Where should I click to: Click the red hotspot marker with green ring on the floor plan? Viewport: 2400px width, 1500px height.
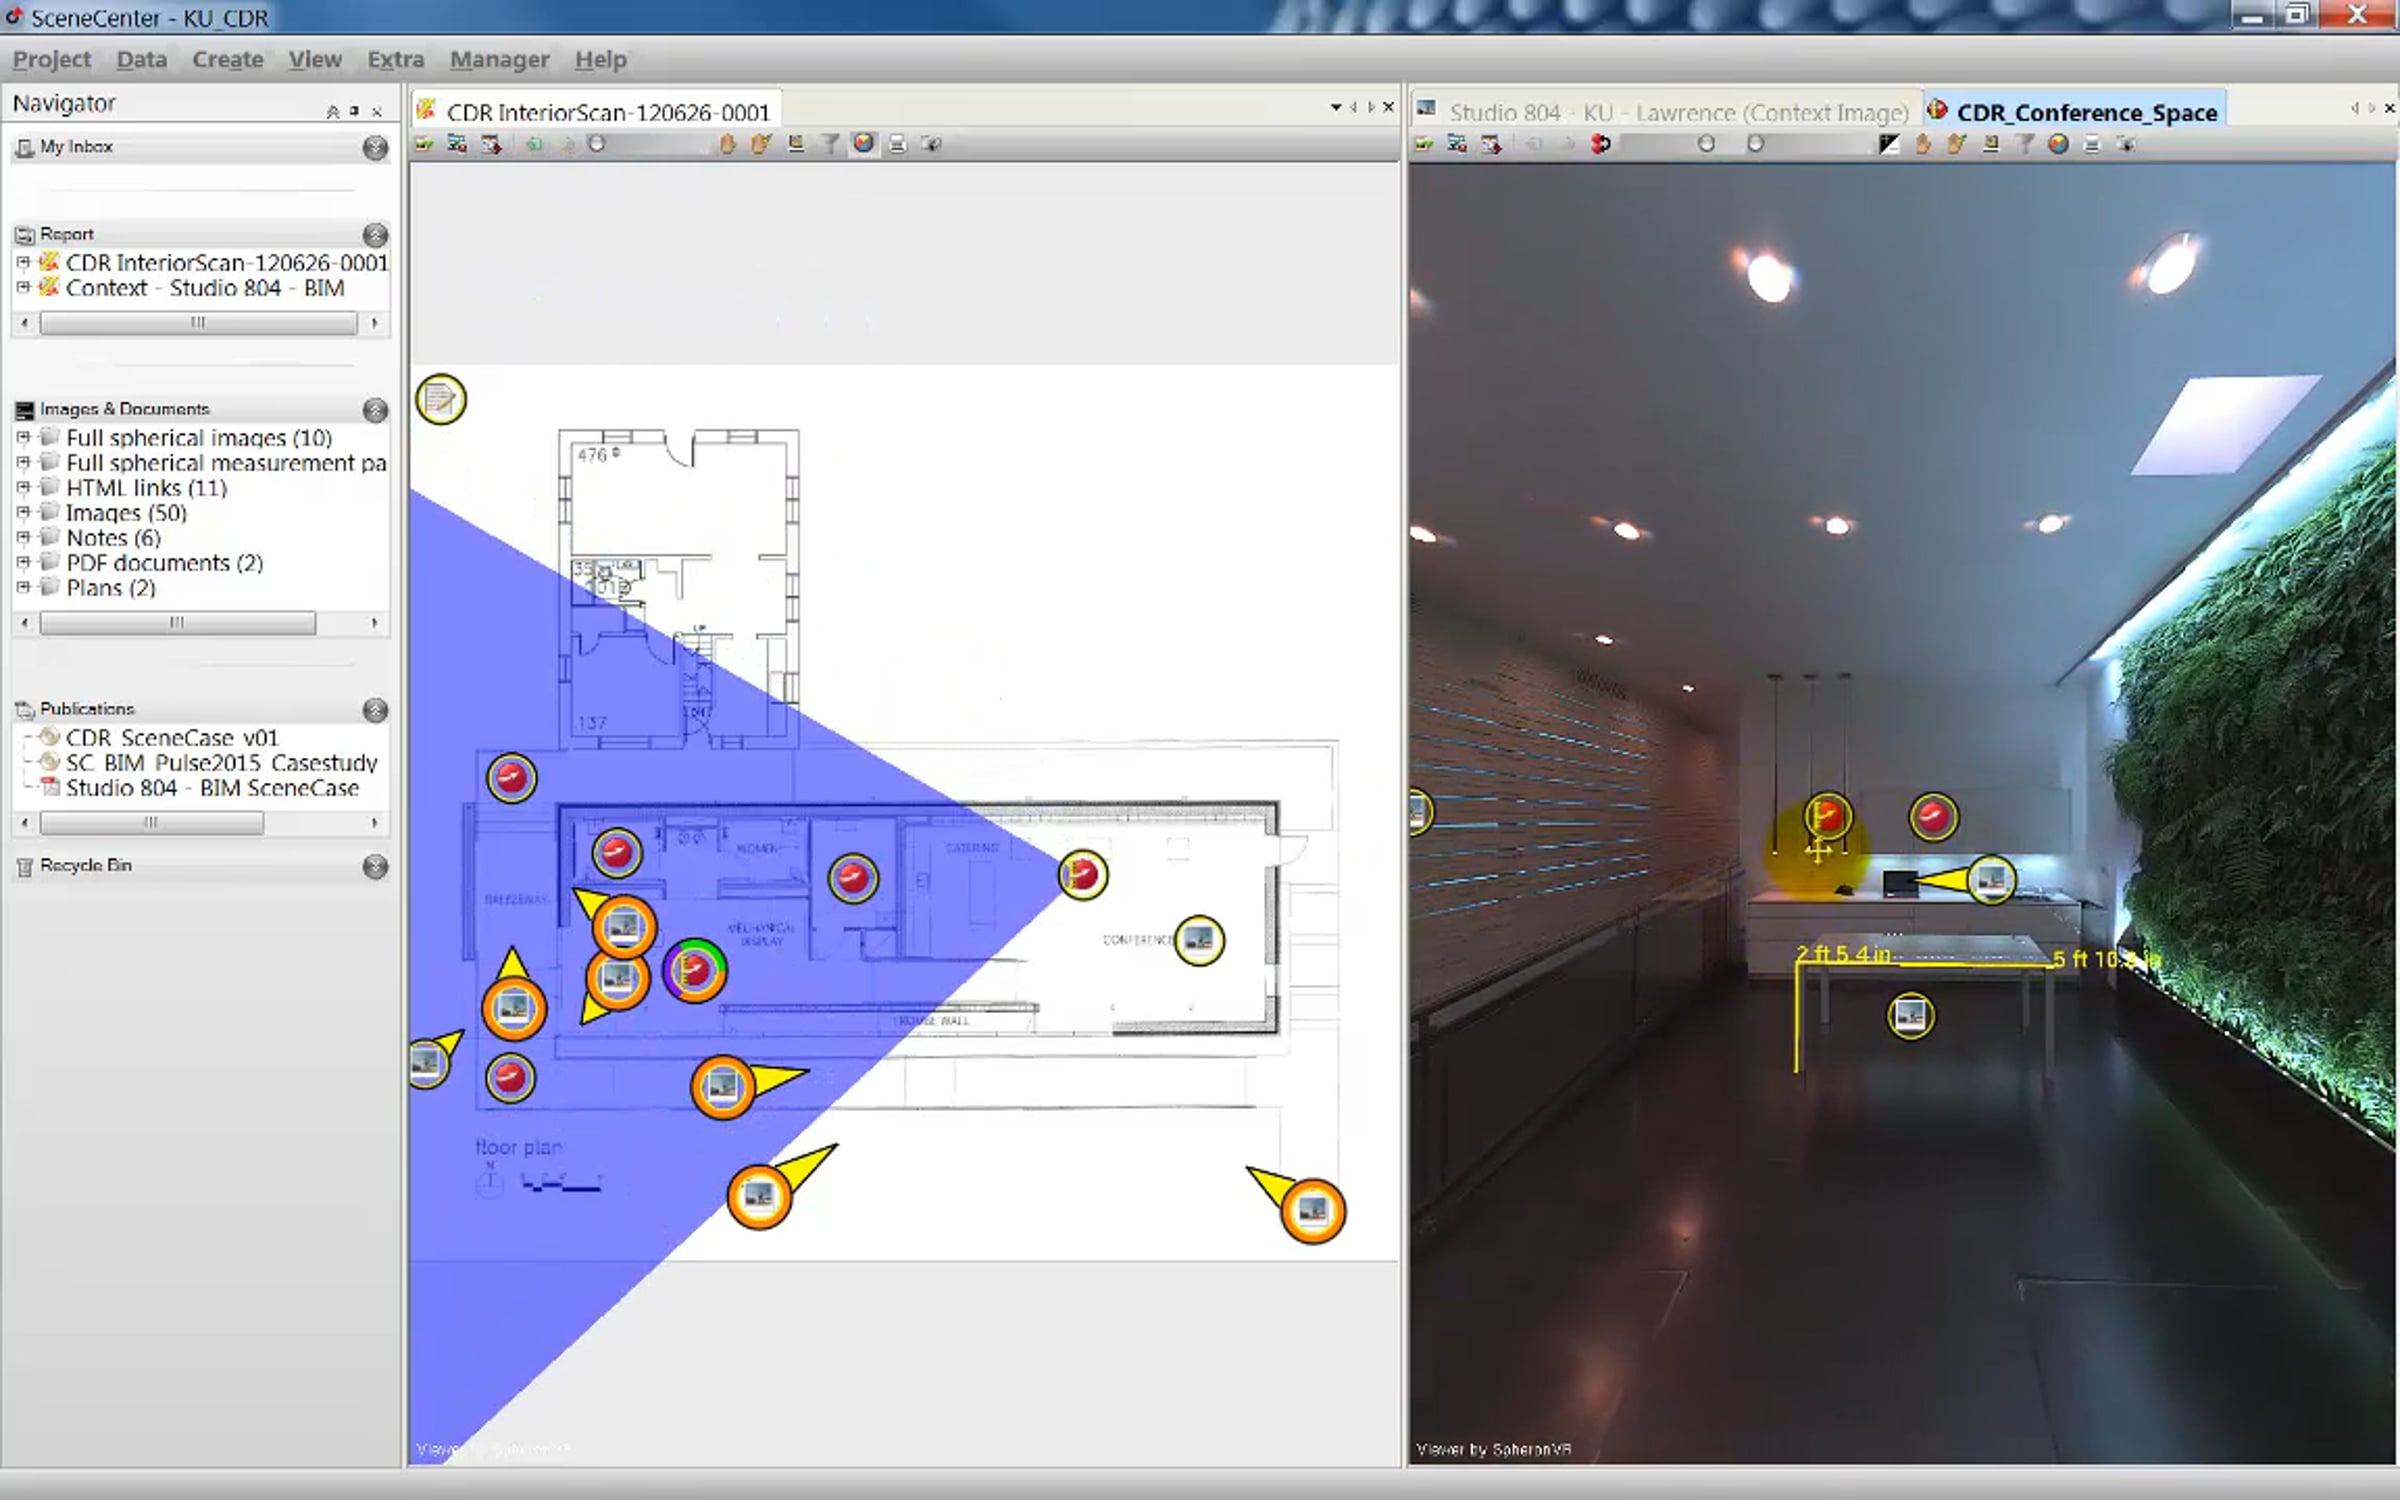695,970
